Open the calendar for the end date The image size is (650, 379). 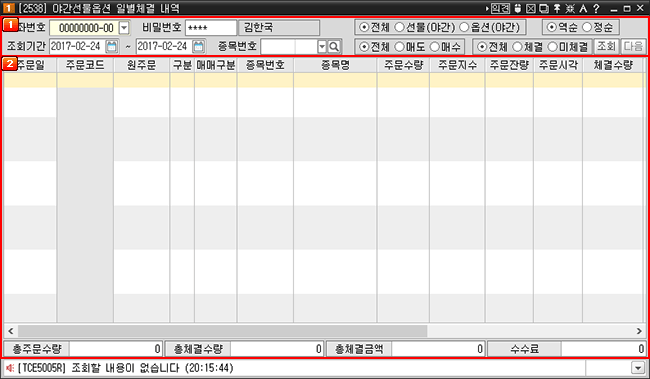tap(199, 46)
